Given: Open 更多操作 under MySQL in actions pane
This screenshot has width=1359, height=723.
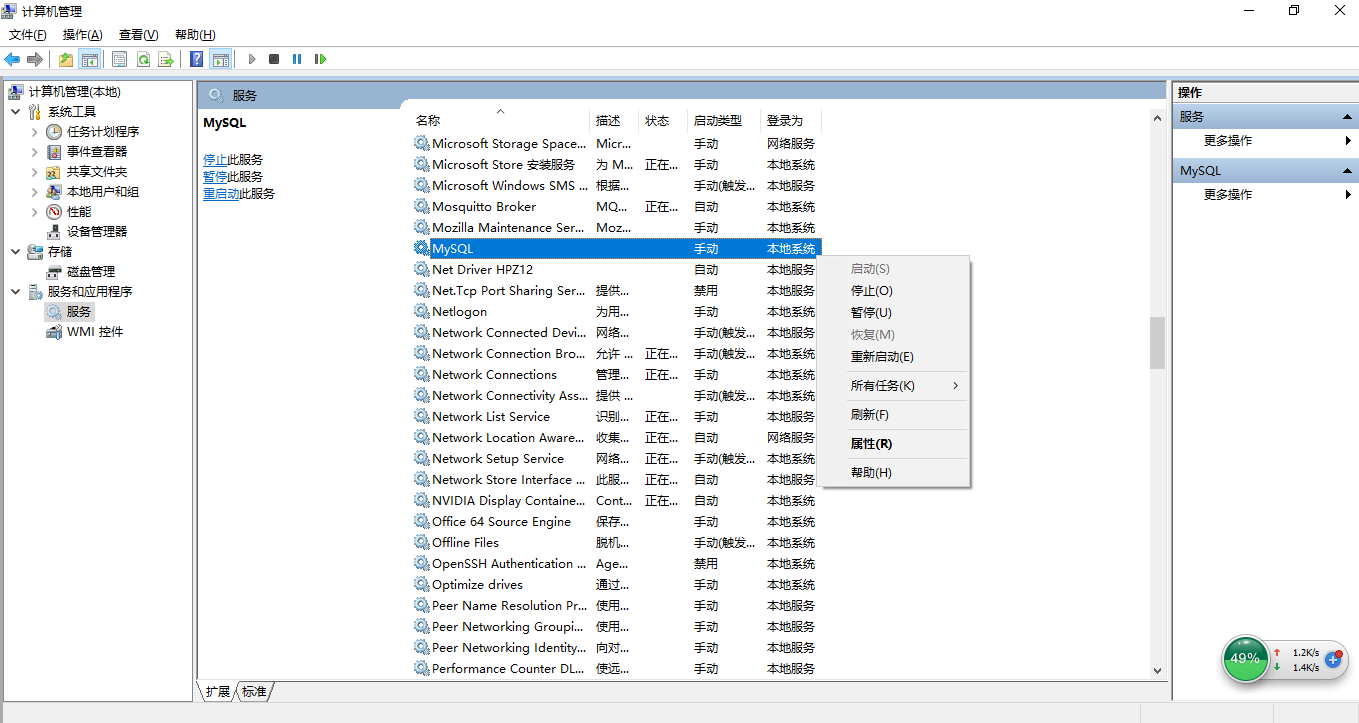Looking at the screenshot, I should (1228, 195).
